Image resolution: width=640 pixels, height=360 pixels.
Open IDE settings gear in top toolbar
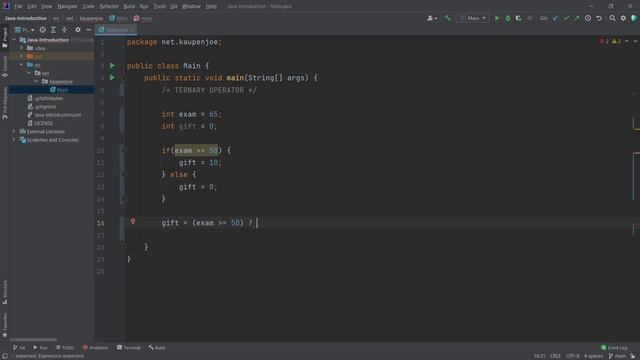click(x=623, y=18)
